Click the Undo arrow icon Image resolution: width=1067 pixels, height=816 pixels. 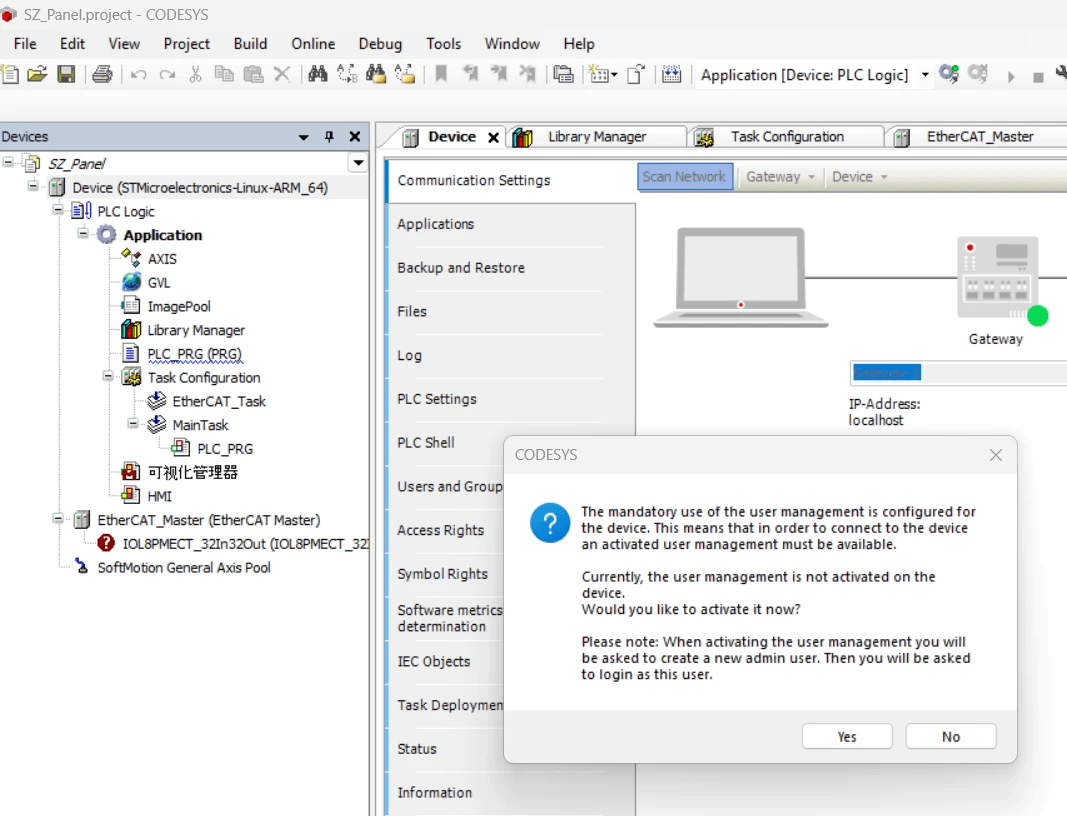[x=138, y=74]
